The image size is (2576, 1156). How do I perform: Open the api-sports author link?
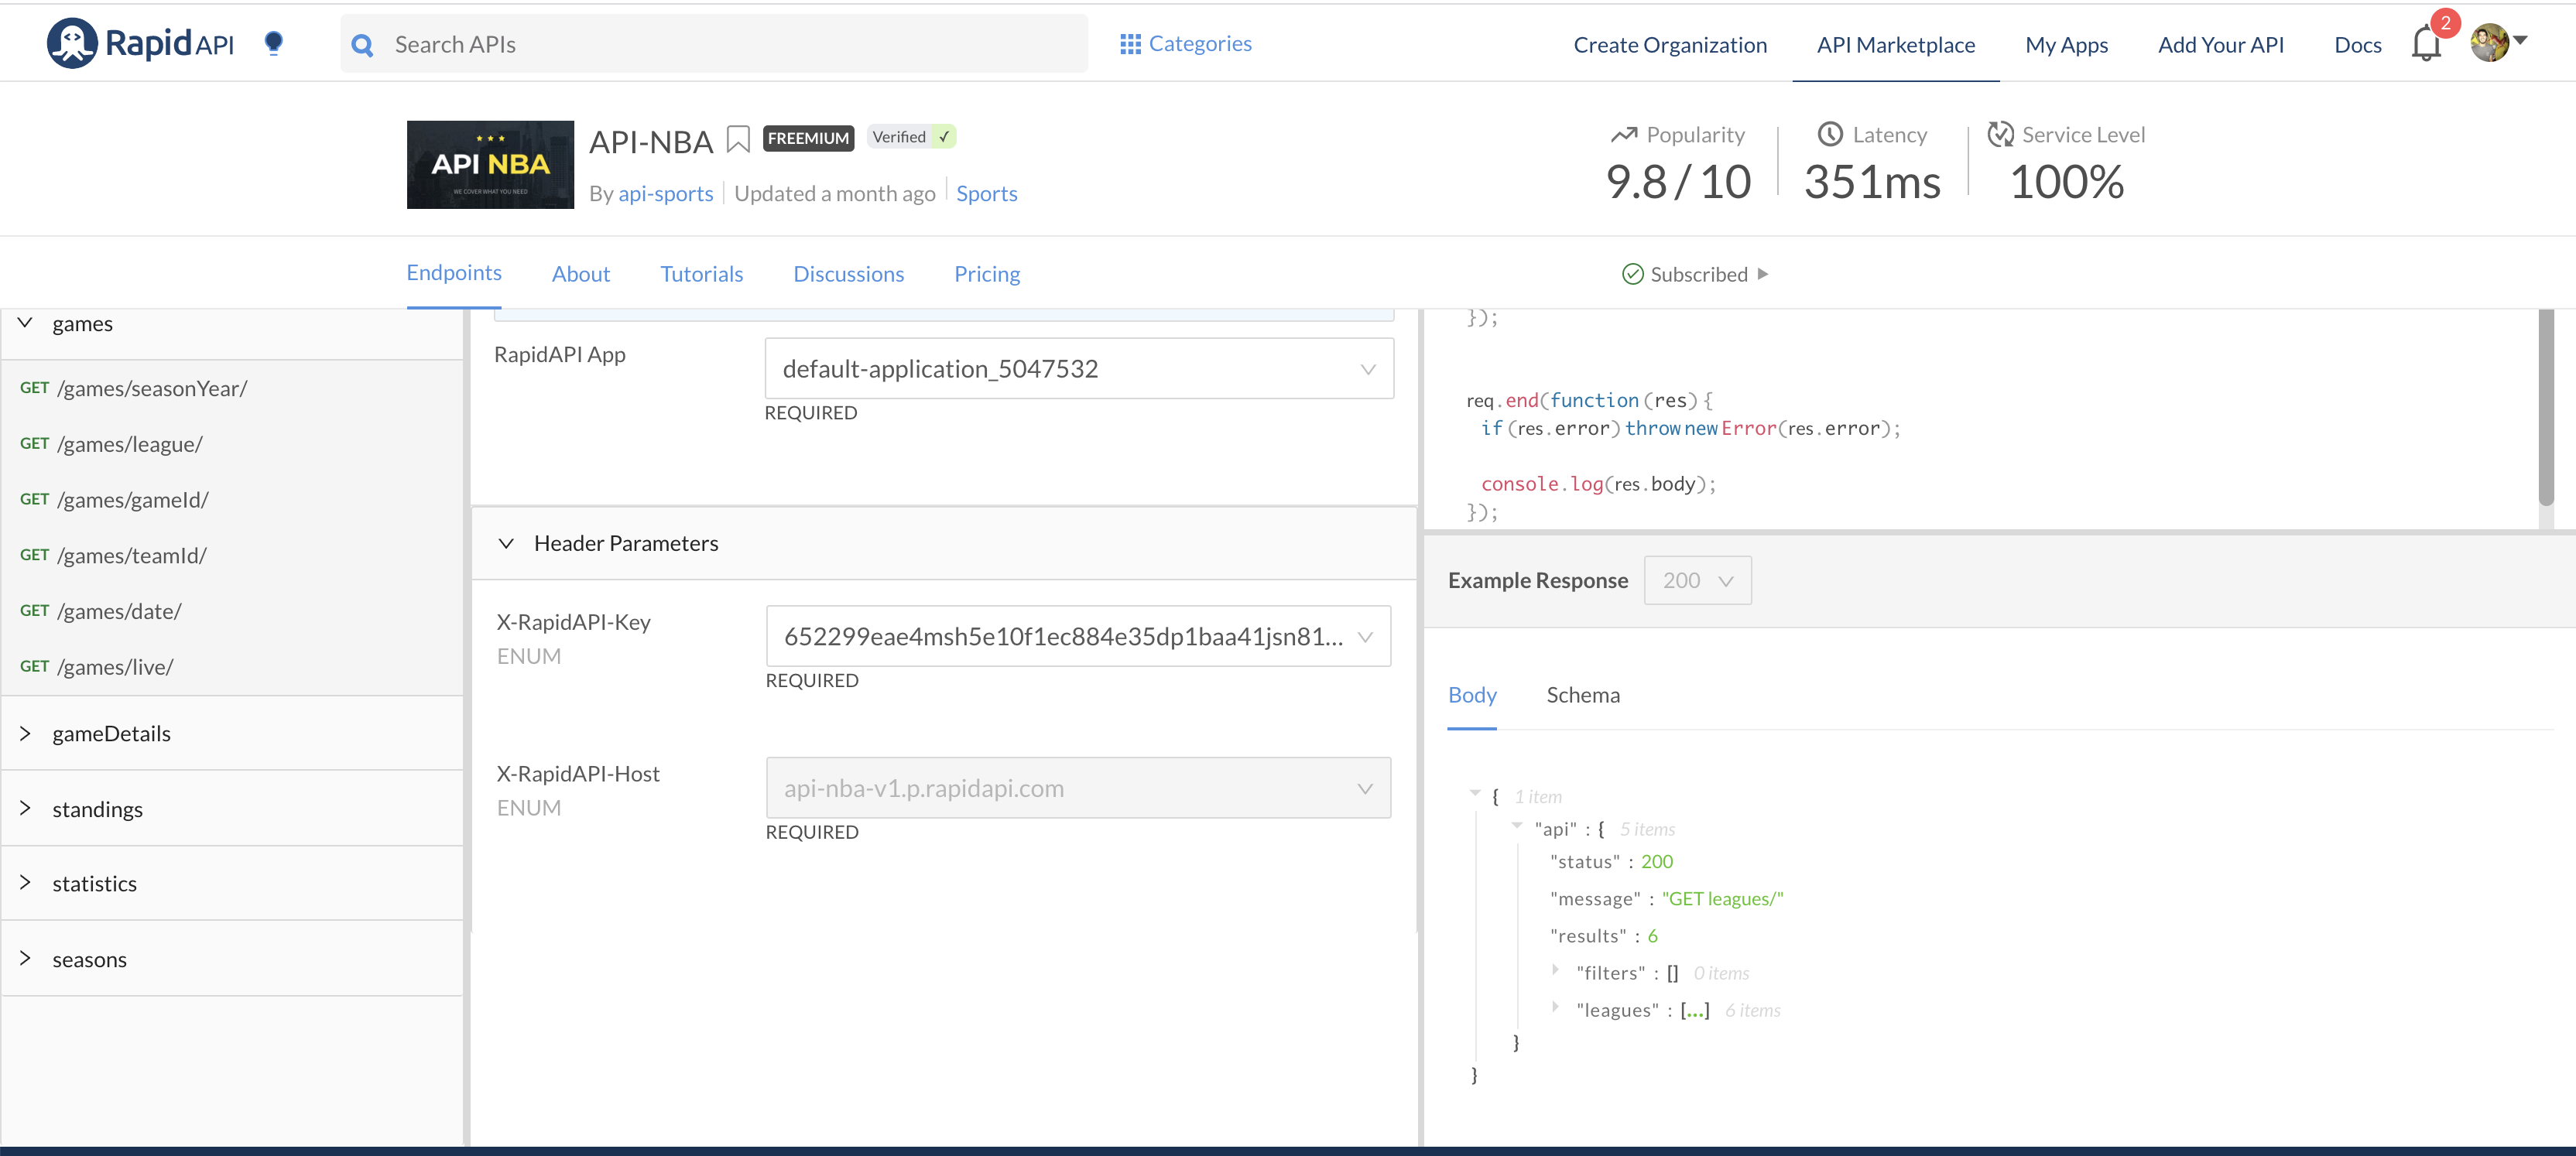tap(665, 193)
